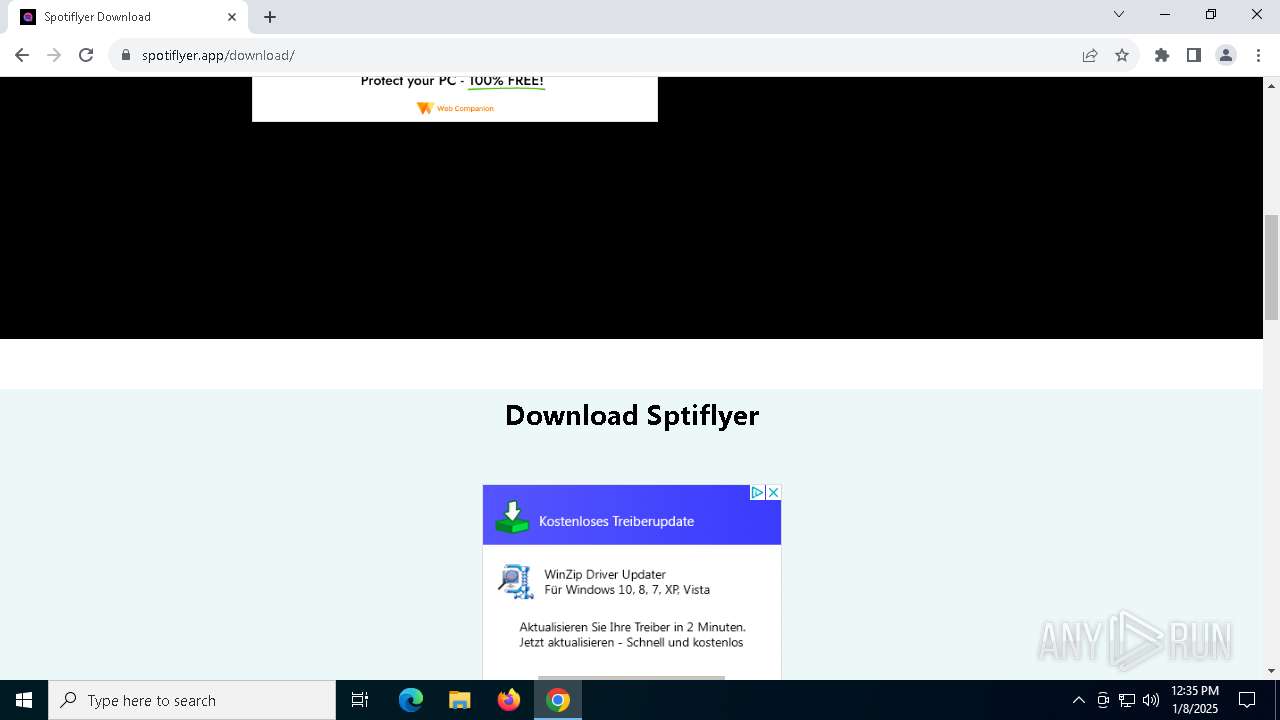Bookmark this tab with the star
Viewport: 1280px width, 720px height.
pos(1122,55)
